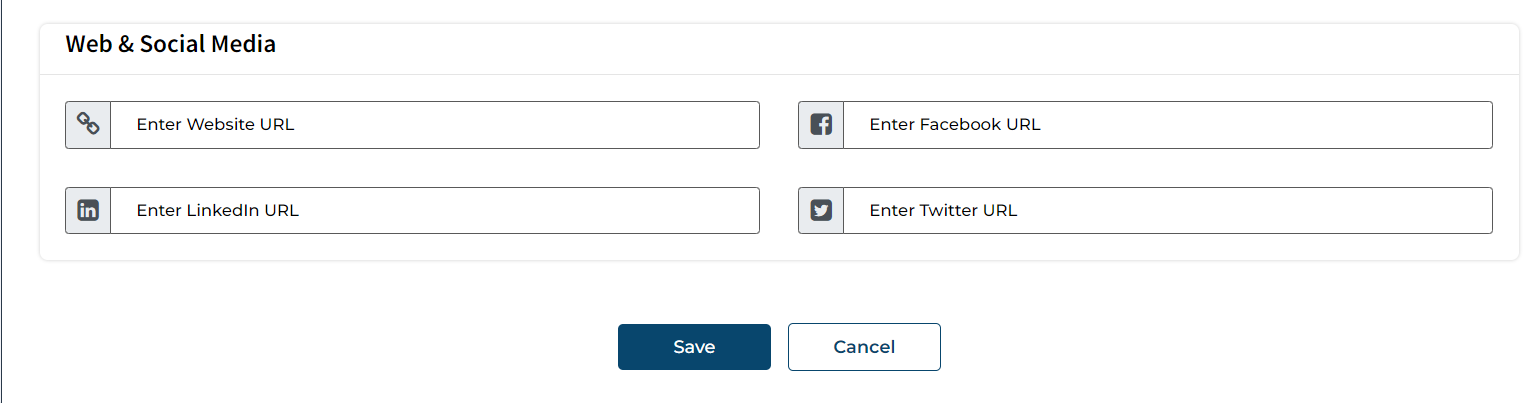Click the chain link website icon
Viewport: 1535px width, 403px height.
88,125
